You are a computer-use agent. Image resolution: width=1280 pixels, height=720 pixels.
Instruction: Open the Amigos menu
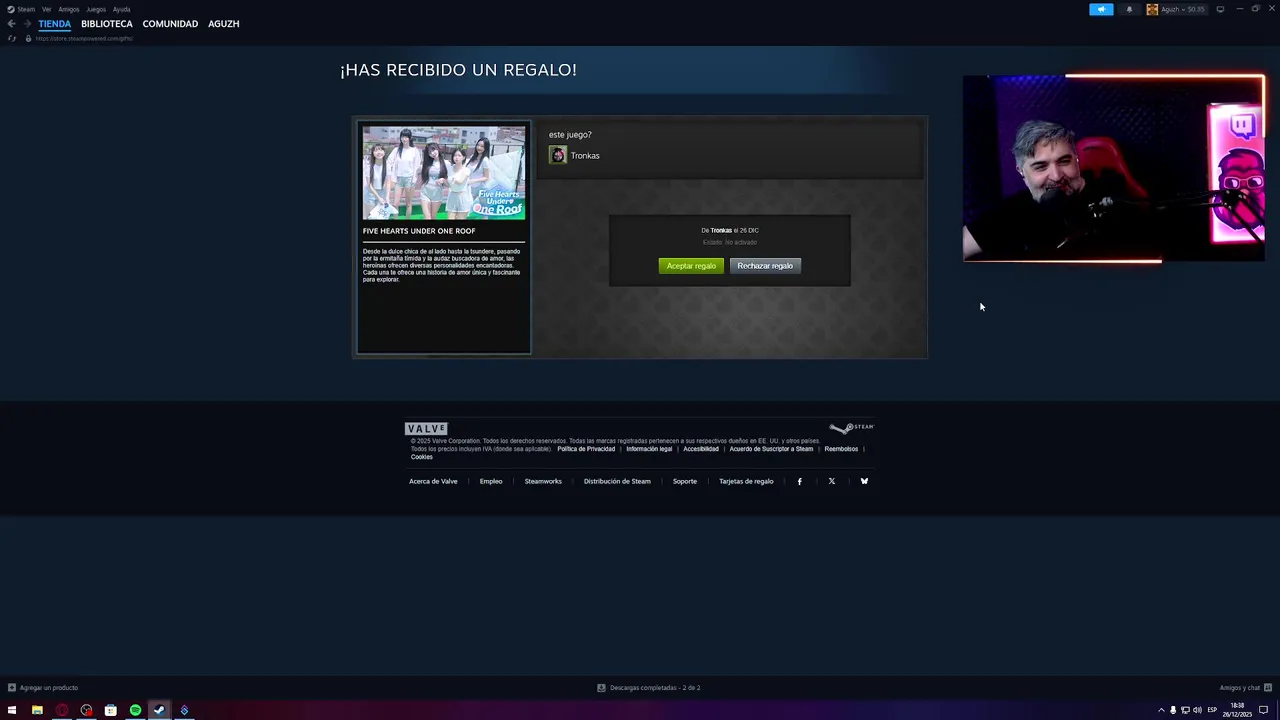(x=69, y=9)
